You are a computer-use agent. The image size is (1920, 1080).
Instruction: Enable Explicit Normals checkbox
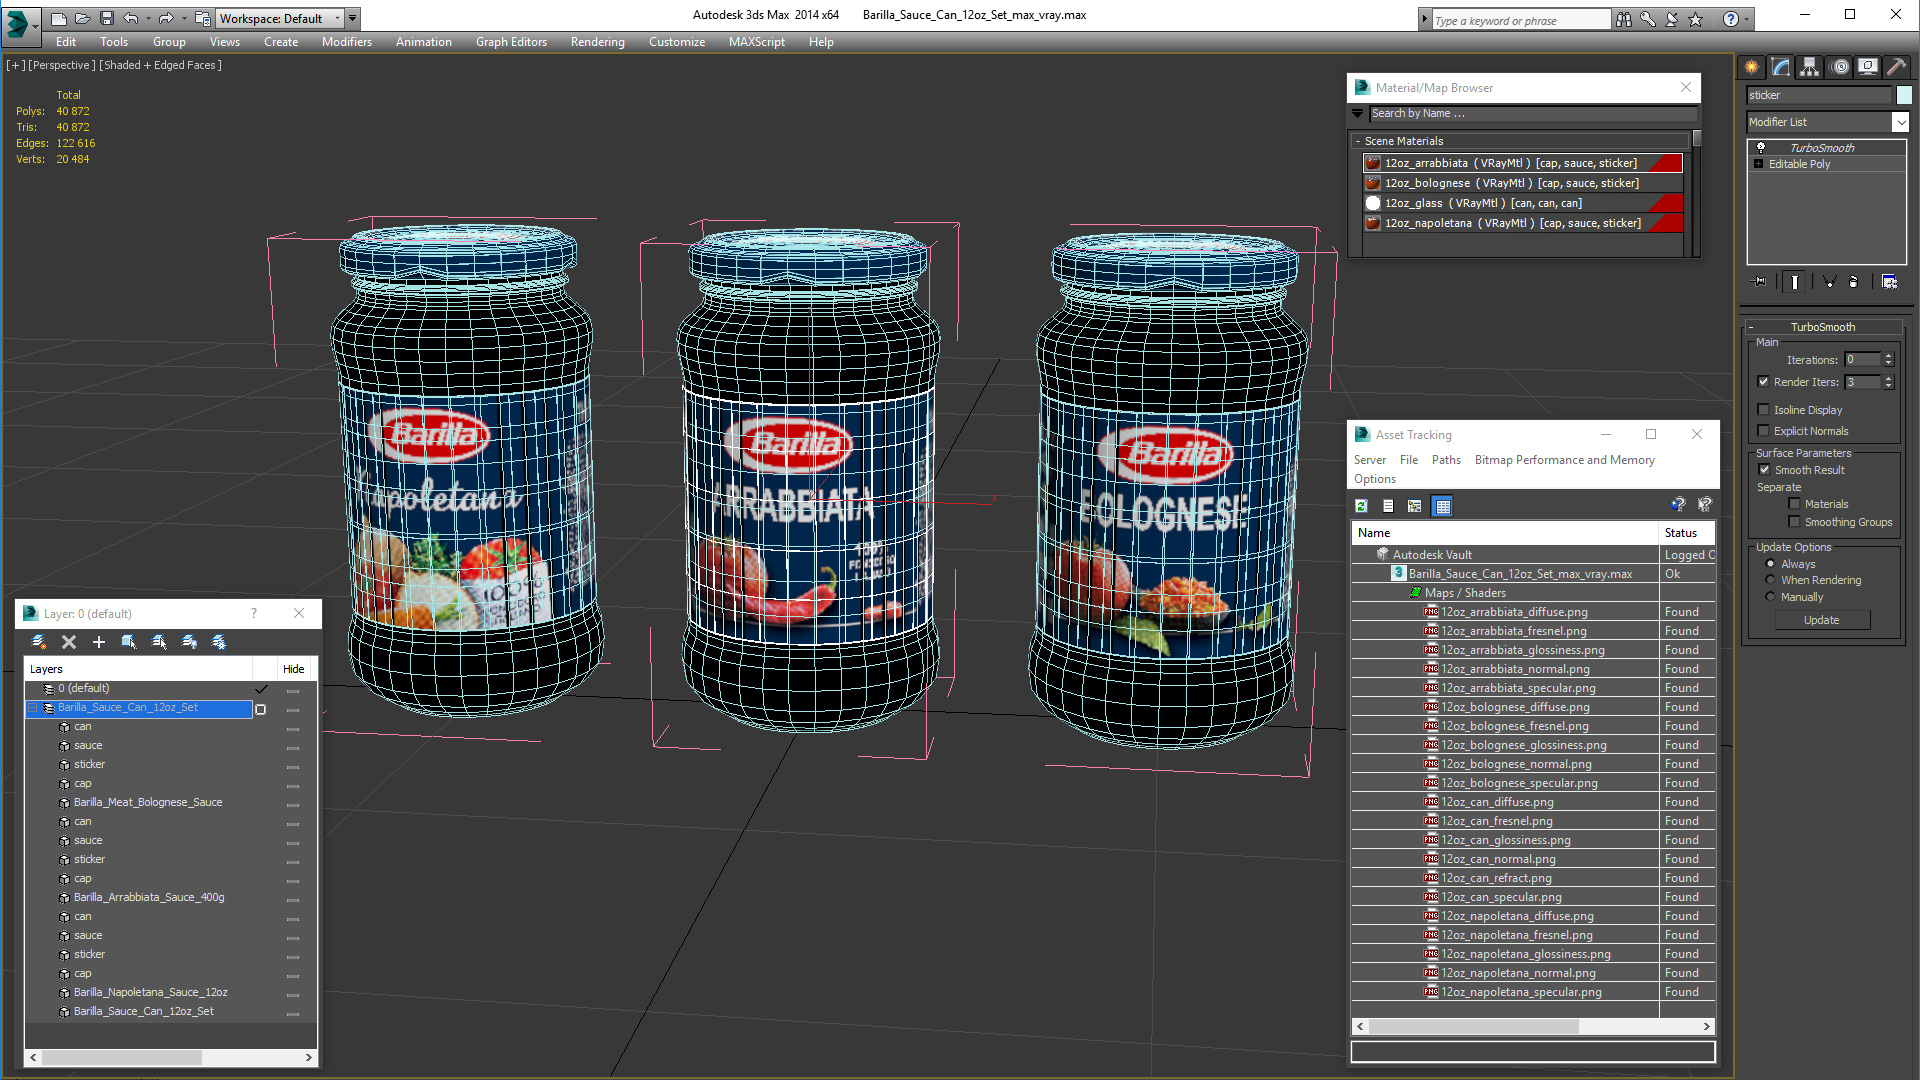pos(1764,430)
